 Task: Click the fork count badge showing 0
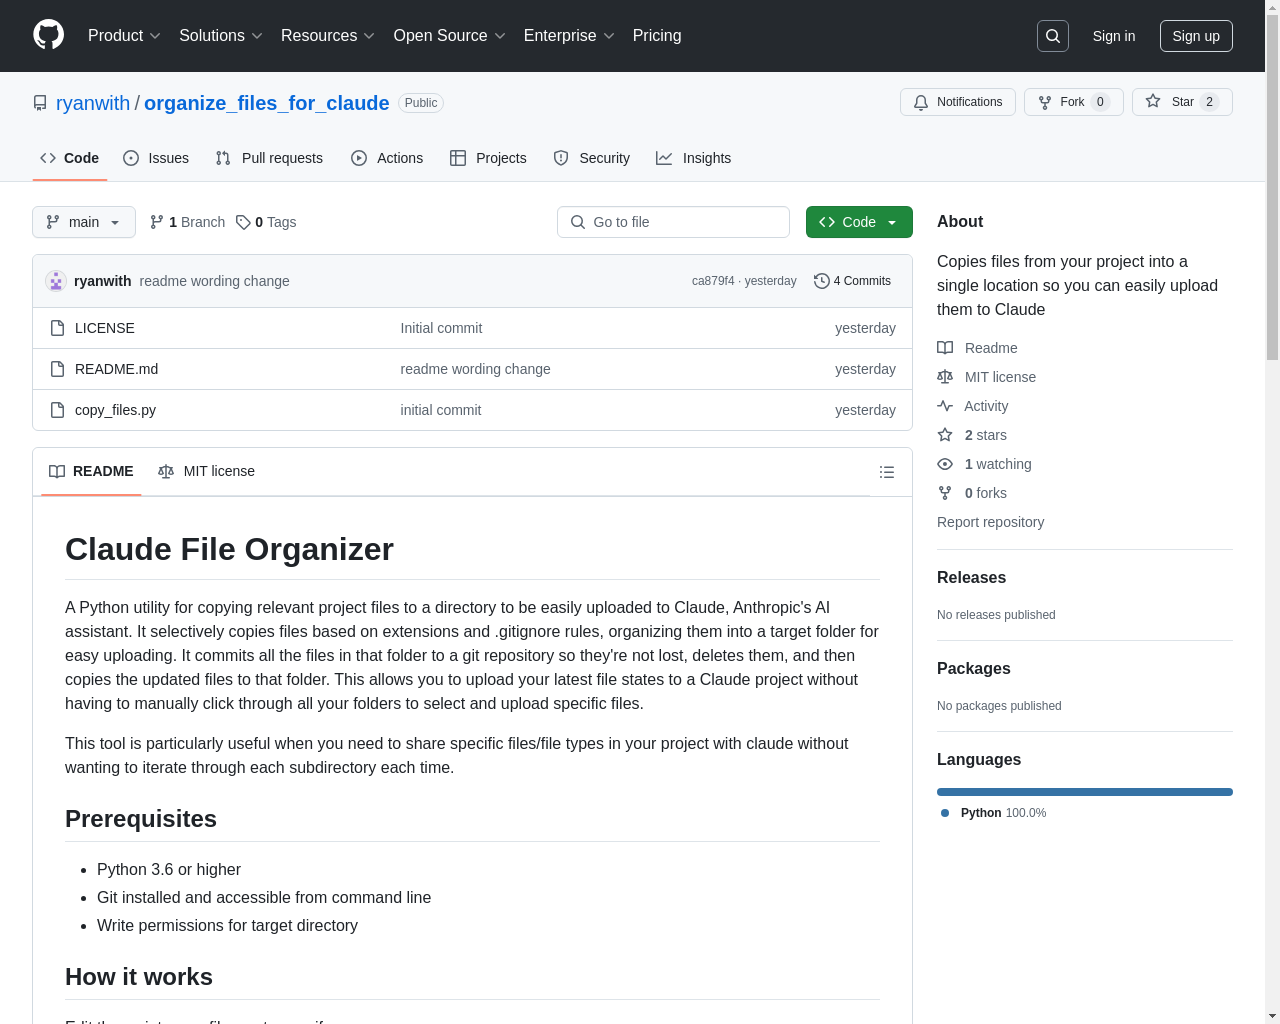tap(1100, 102)
